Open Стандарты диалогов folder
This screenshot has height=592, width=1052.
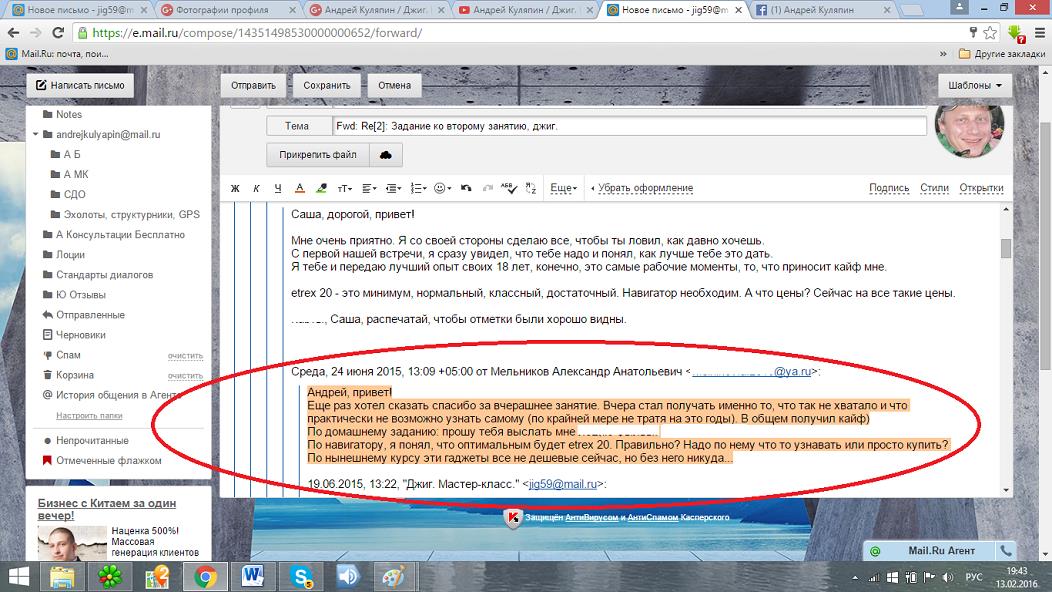pyautogui.click(x=97, y=275)
